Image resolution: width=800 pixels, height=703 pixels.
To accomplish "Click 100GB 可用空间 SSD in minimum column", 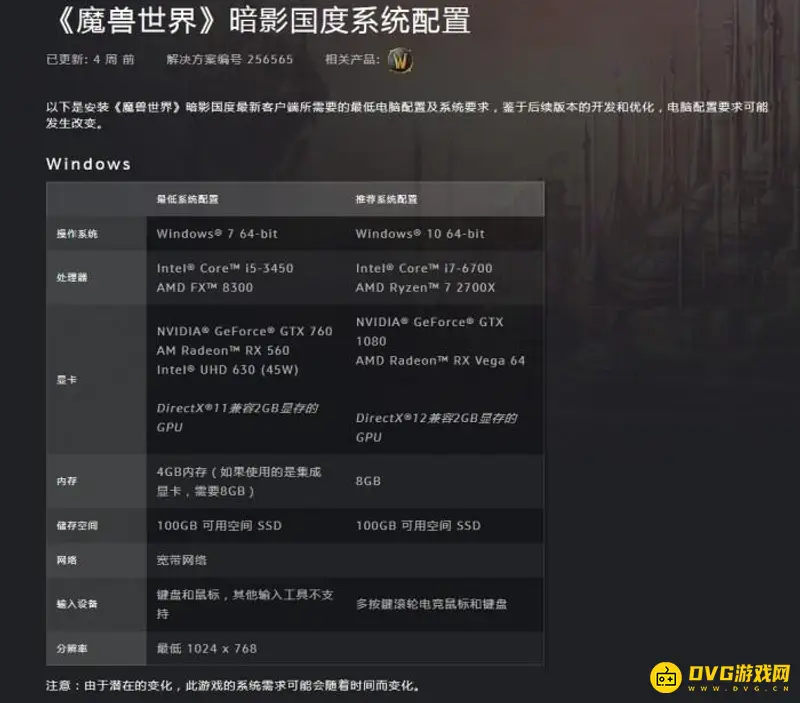I will [219, 526].
